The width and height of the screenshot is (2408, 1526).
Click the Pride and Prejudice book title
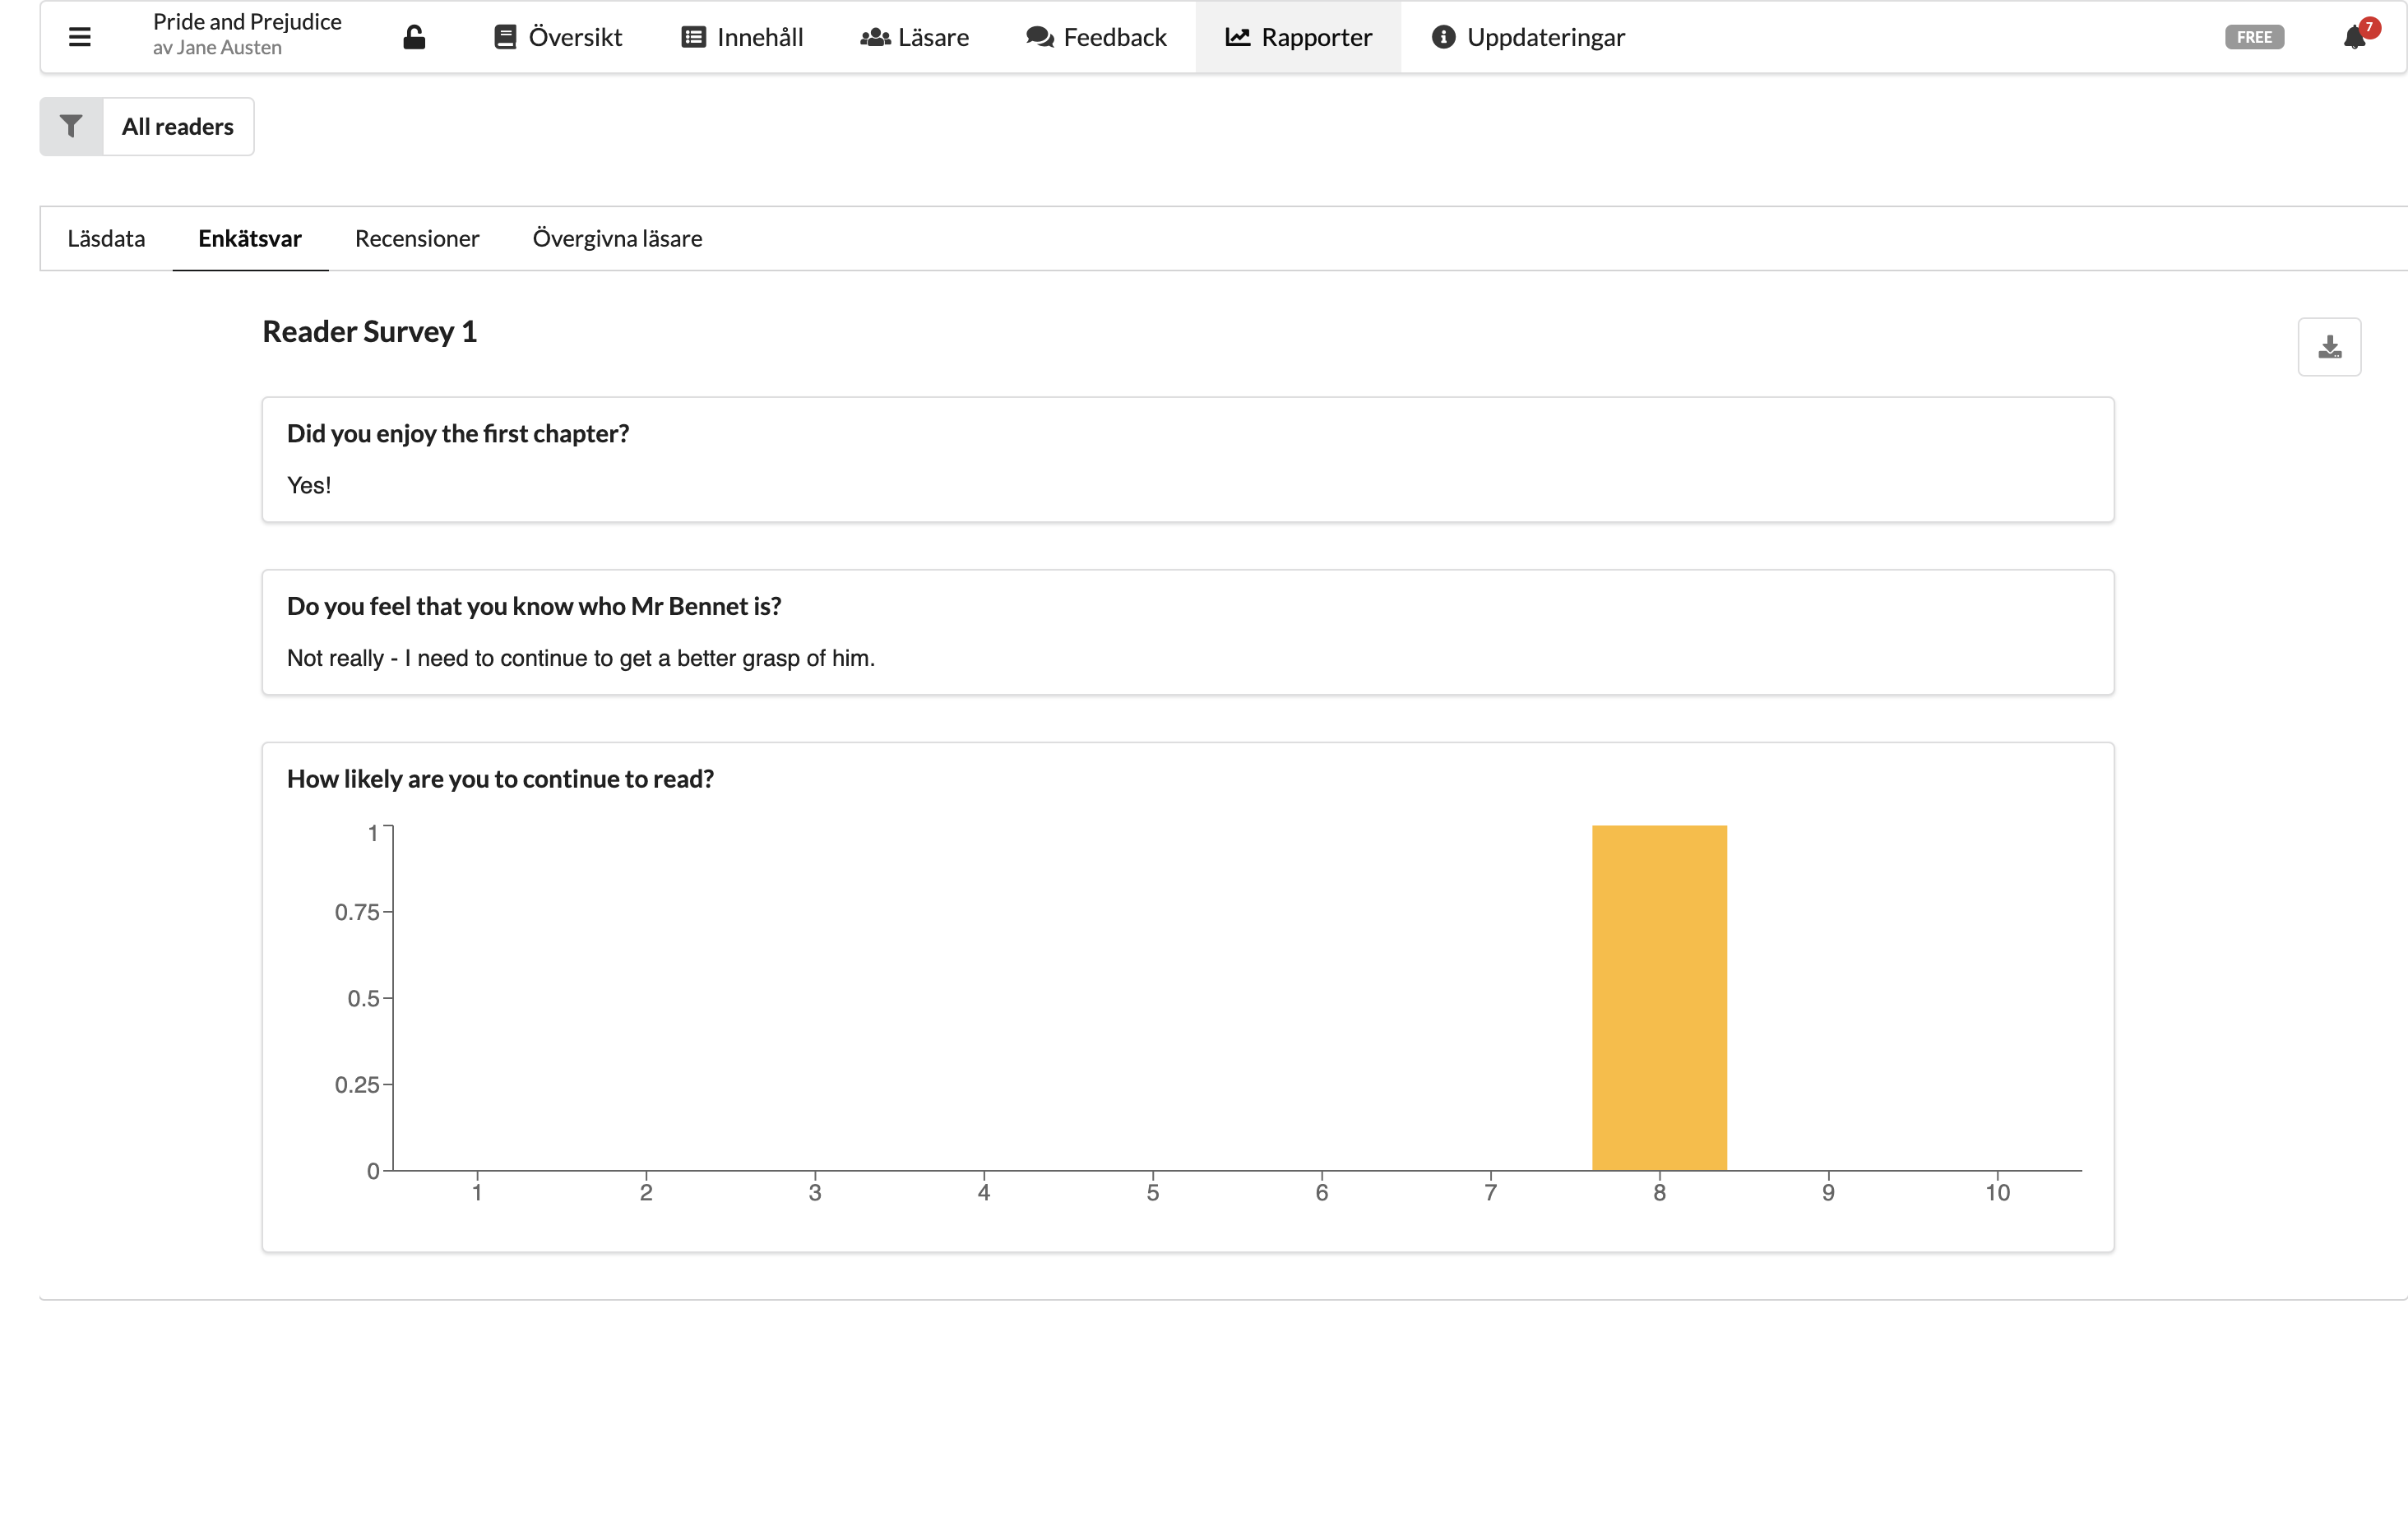247,22
